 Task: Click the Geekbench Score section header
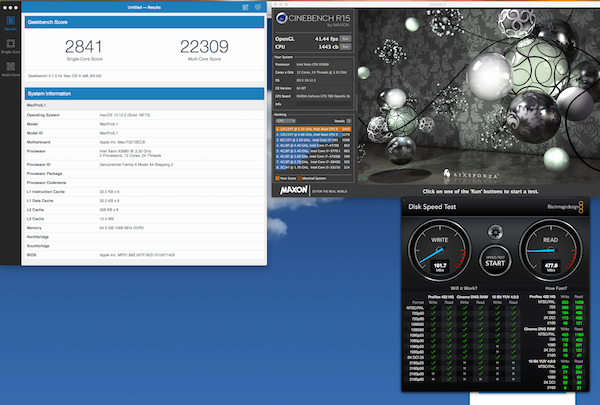click(144, 22)
